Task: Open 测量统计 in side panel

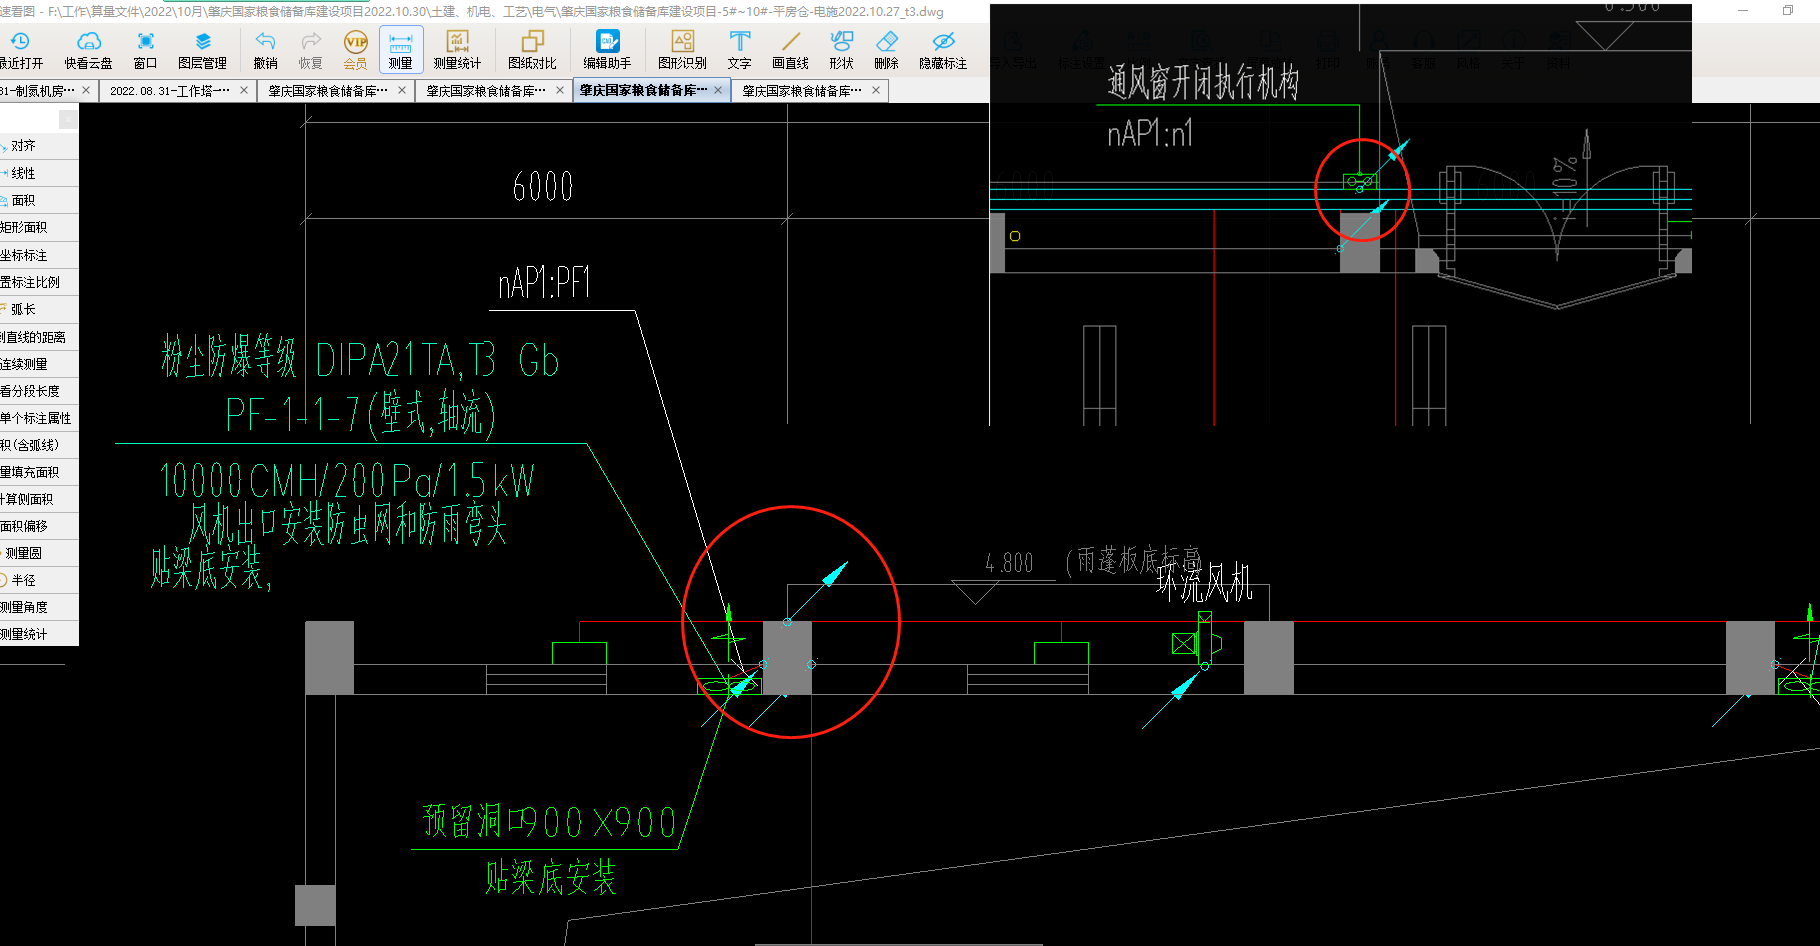Action: [39, 634]
